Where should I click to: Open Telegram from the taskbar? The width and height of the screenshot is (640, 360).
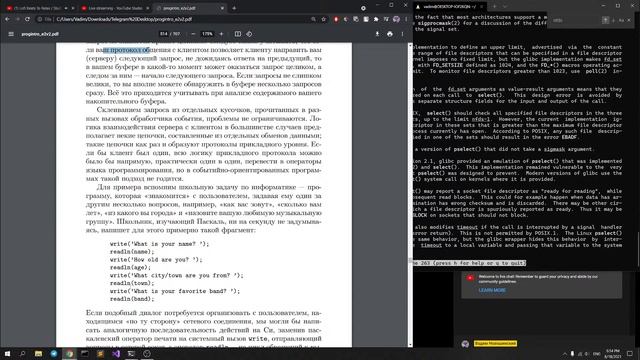tap(54, 353)
